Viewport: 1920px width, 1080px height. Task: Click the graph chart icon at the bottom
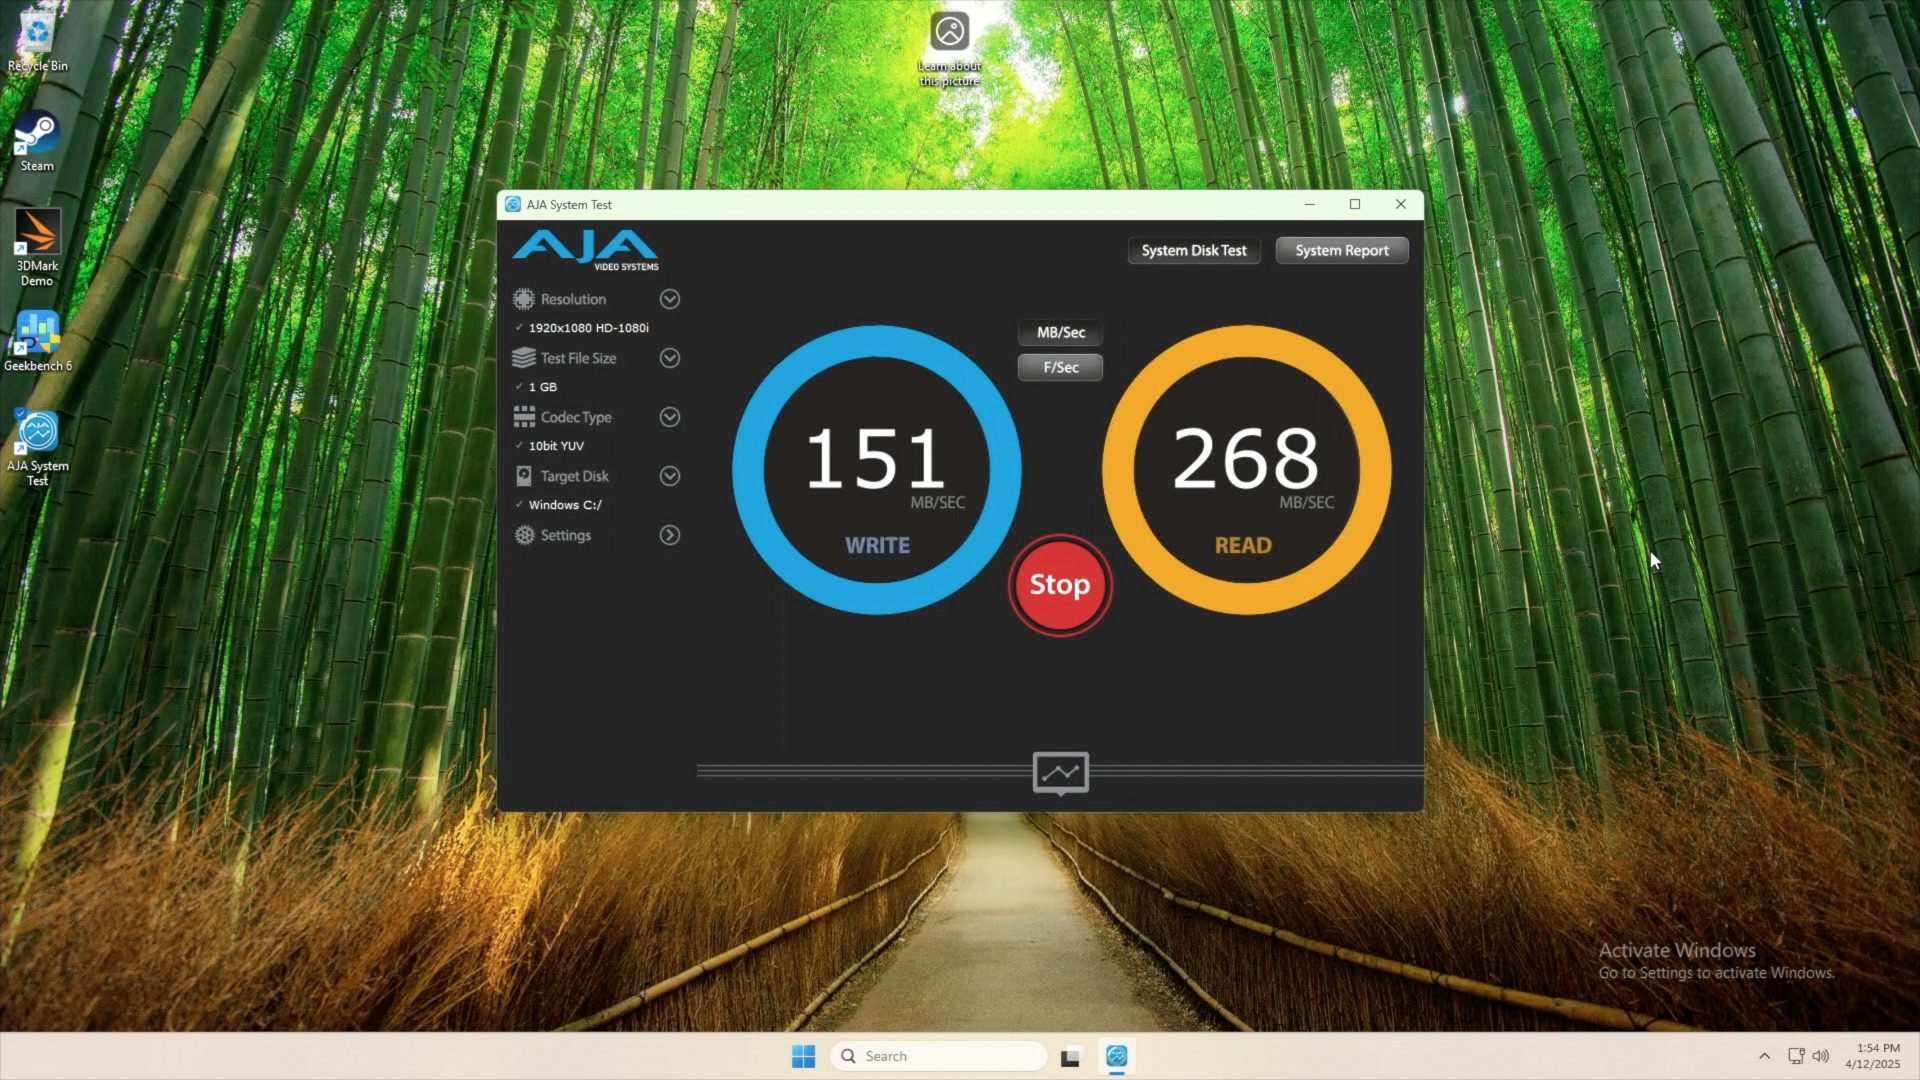1060,772
